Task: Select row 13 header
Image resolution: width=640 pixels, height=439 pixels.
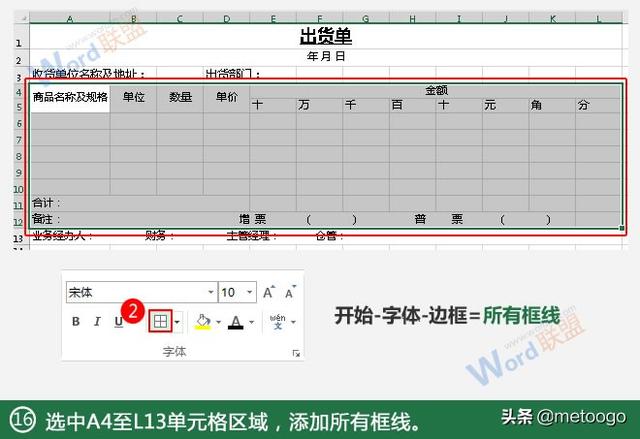Action: [19, 238]
